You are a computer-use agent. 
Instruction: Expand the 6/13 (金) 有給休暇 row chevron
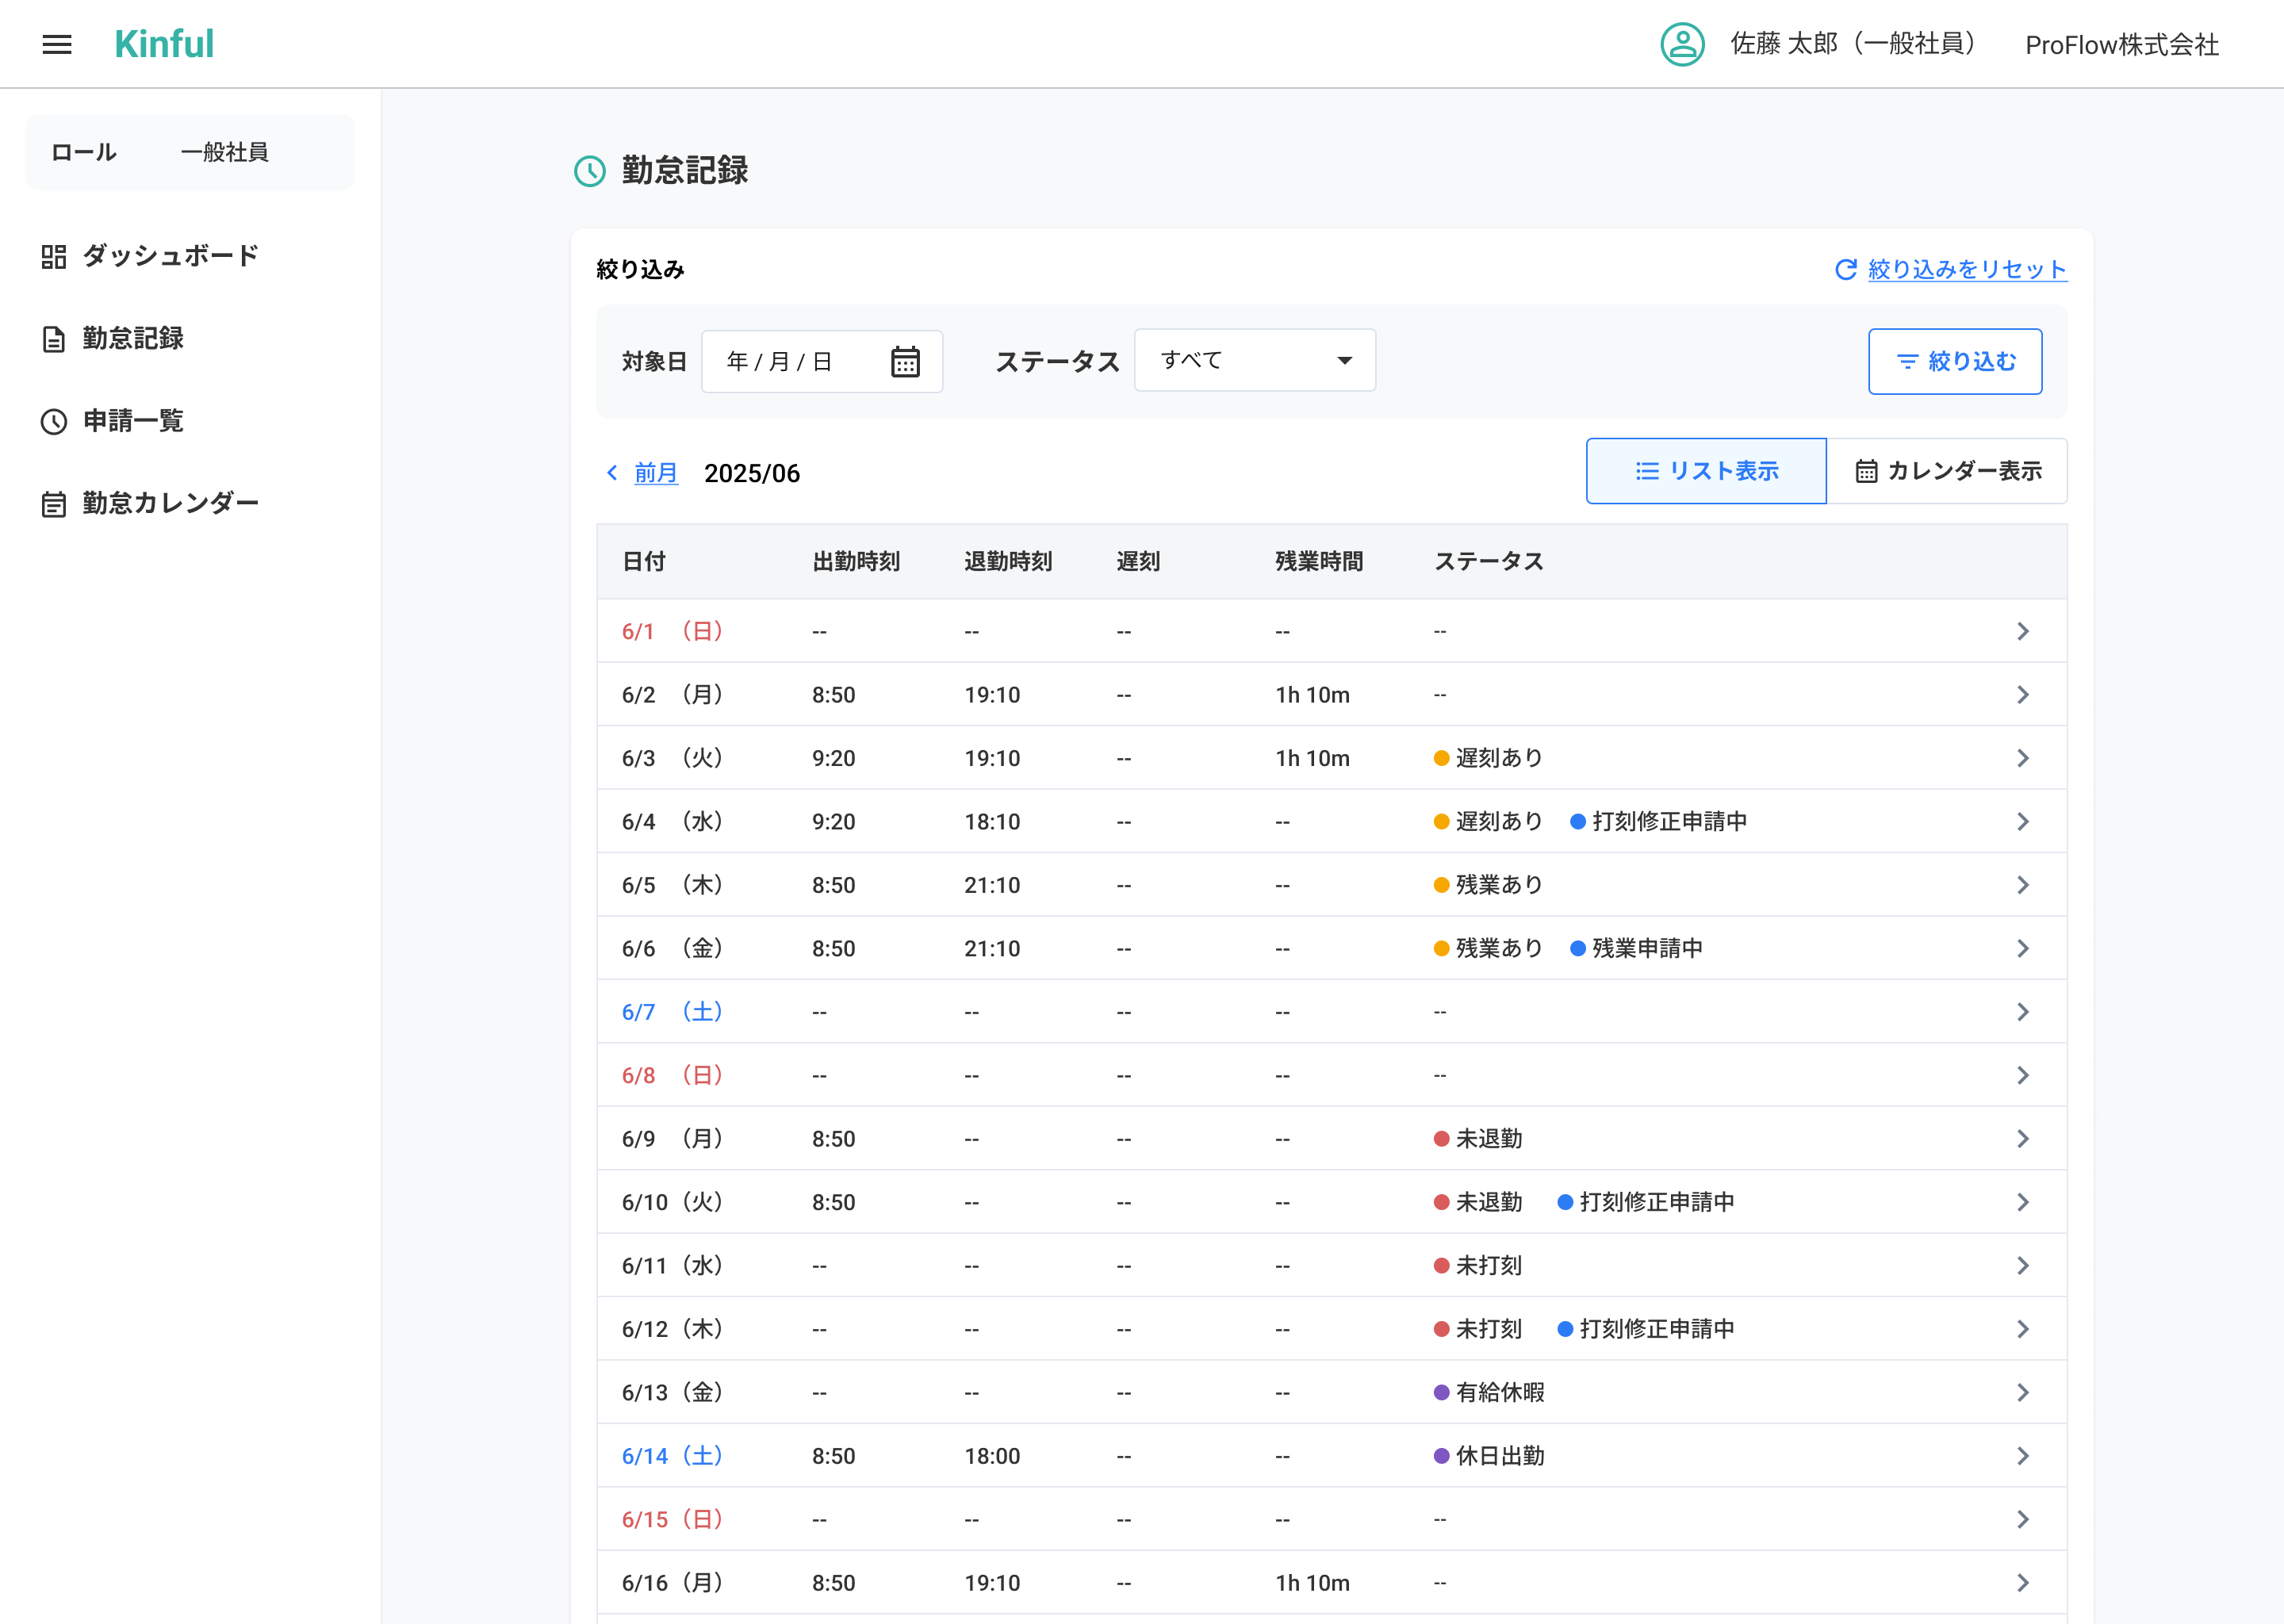coord(2022,1392)
